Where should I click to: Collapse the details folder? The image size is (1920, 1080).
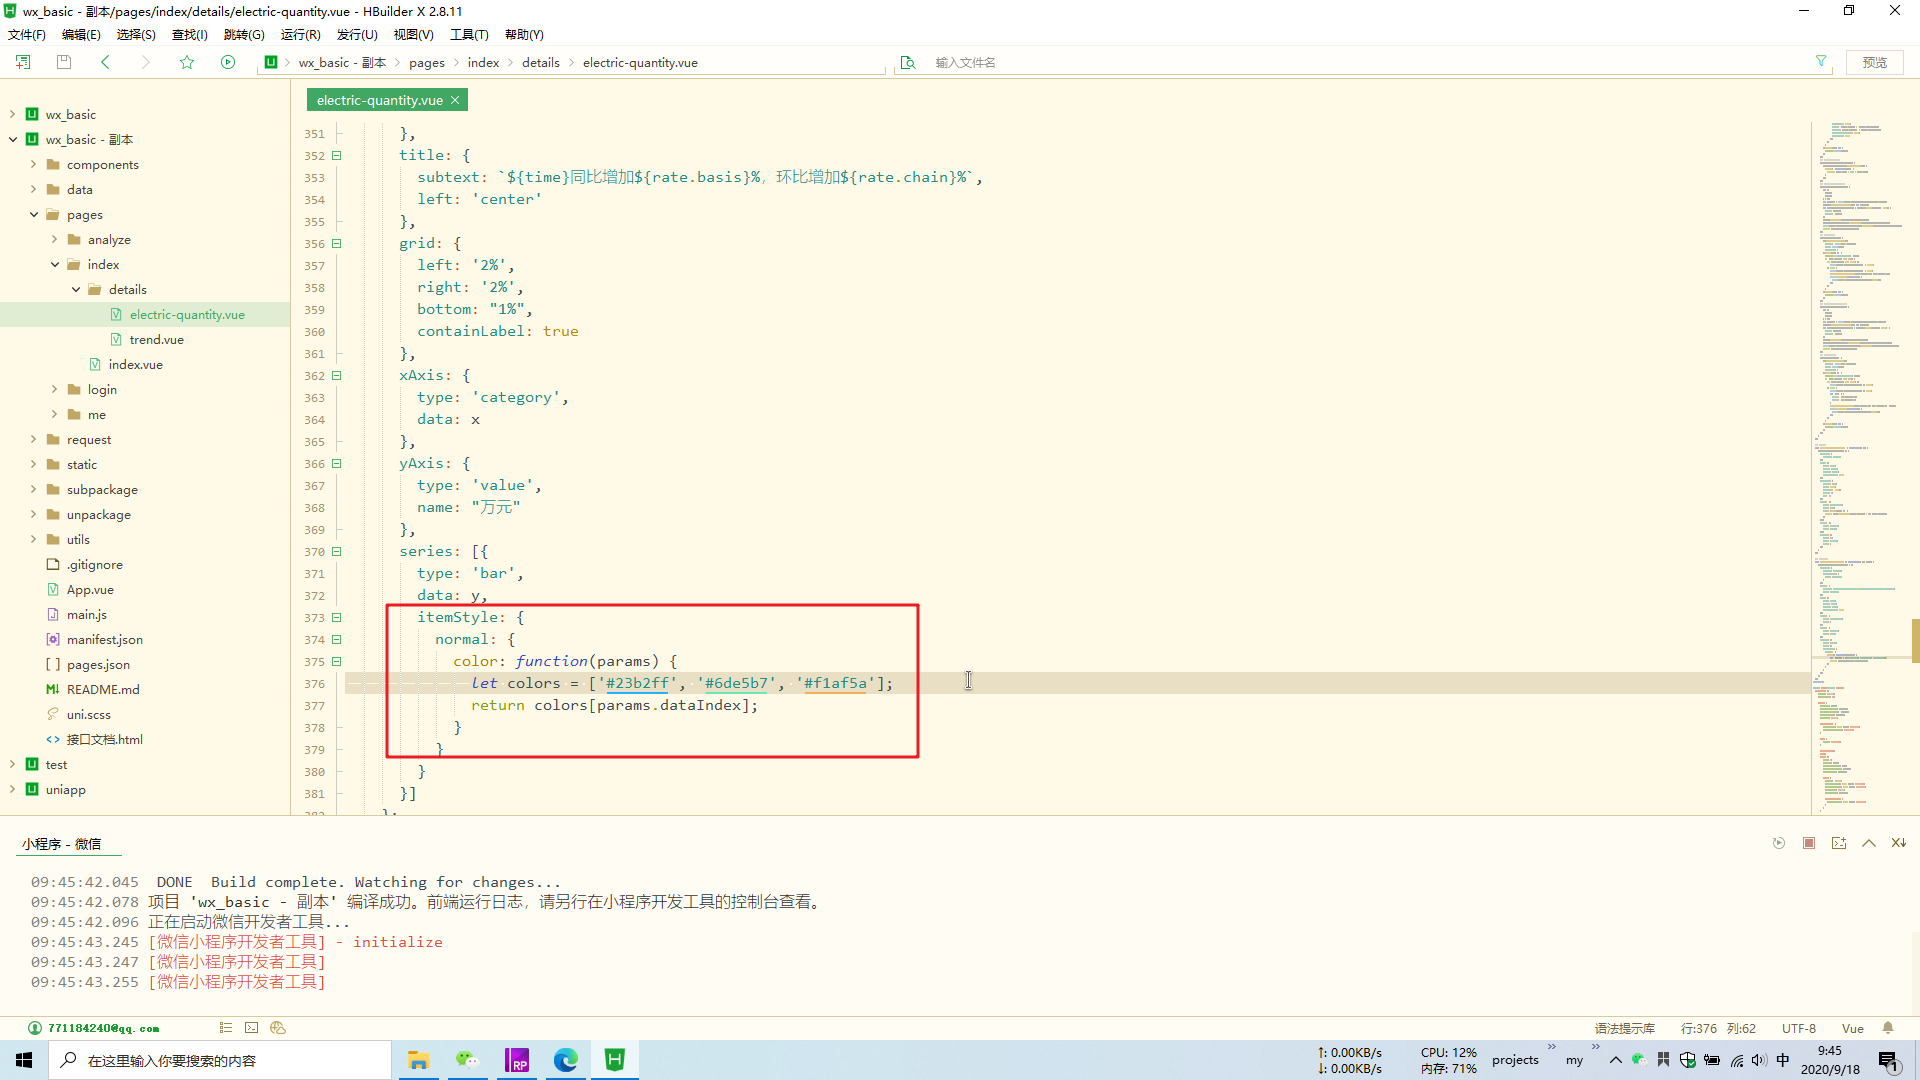(x=76, y=289)
